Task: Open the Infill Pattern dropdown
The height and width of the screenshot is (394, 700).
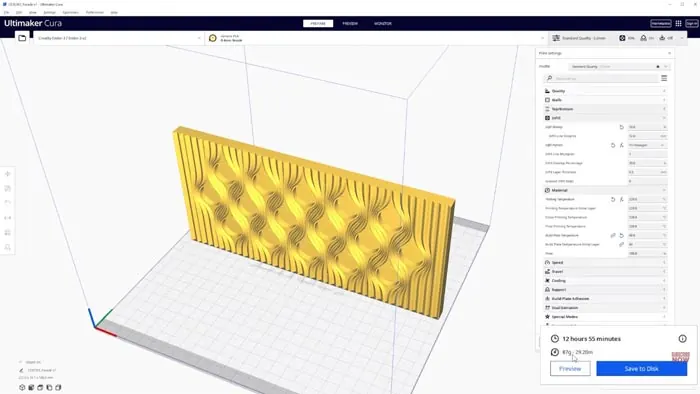Action: 647,145
